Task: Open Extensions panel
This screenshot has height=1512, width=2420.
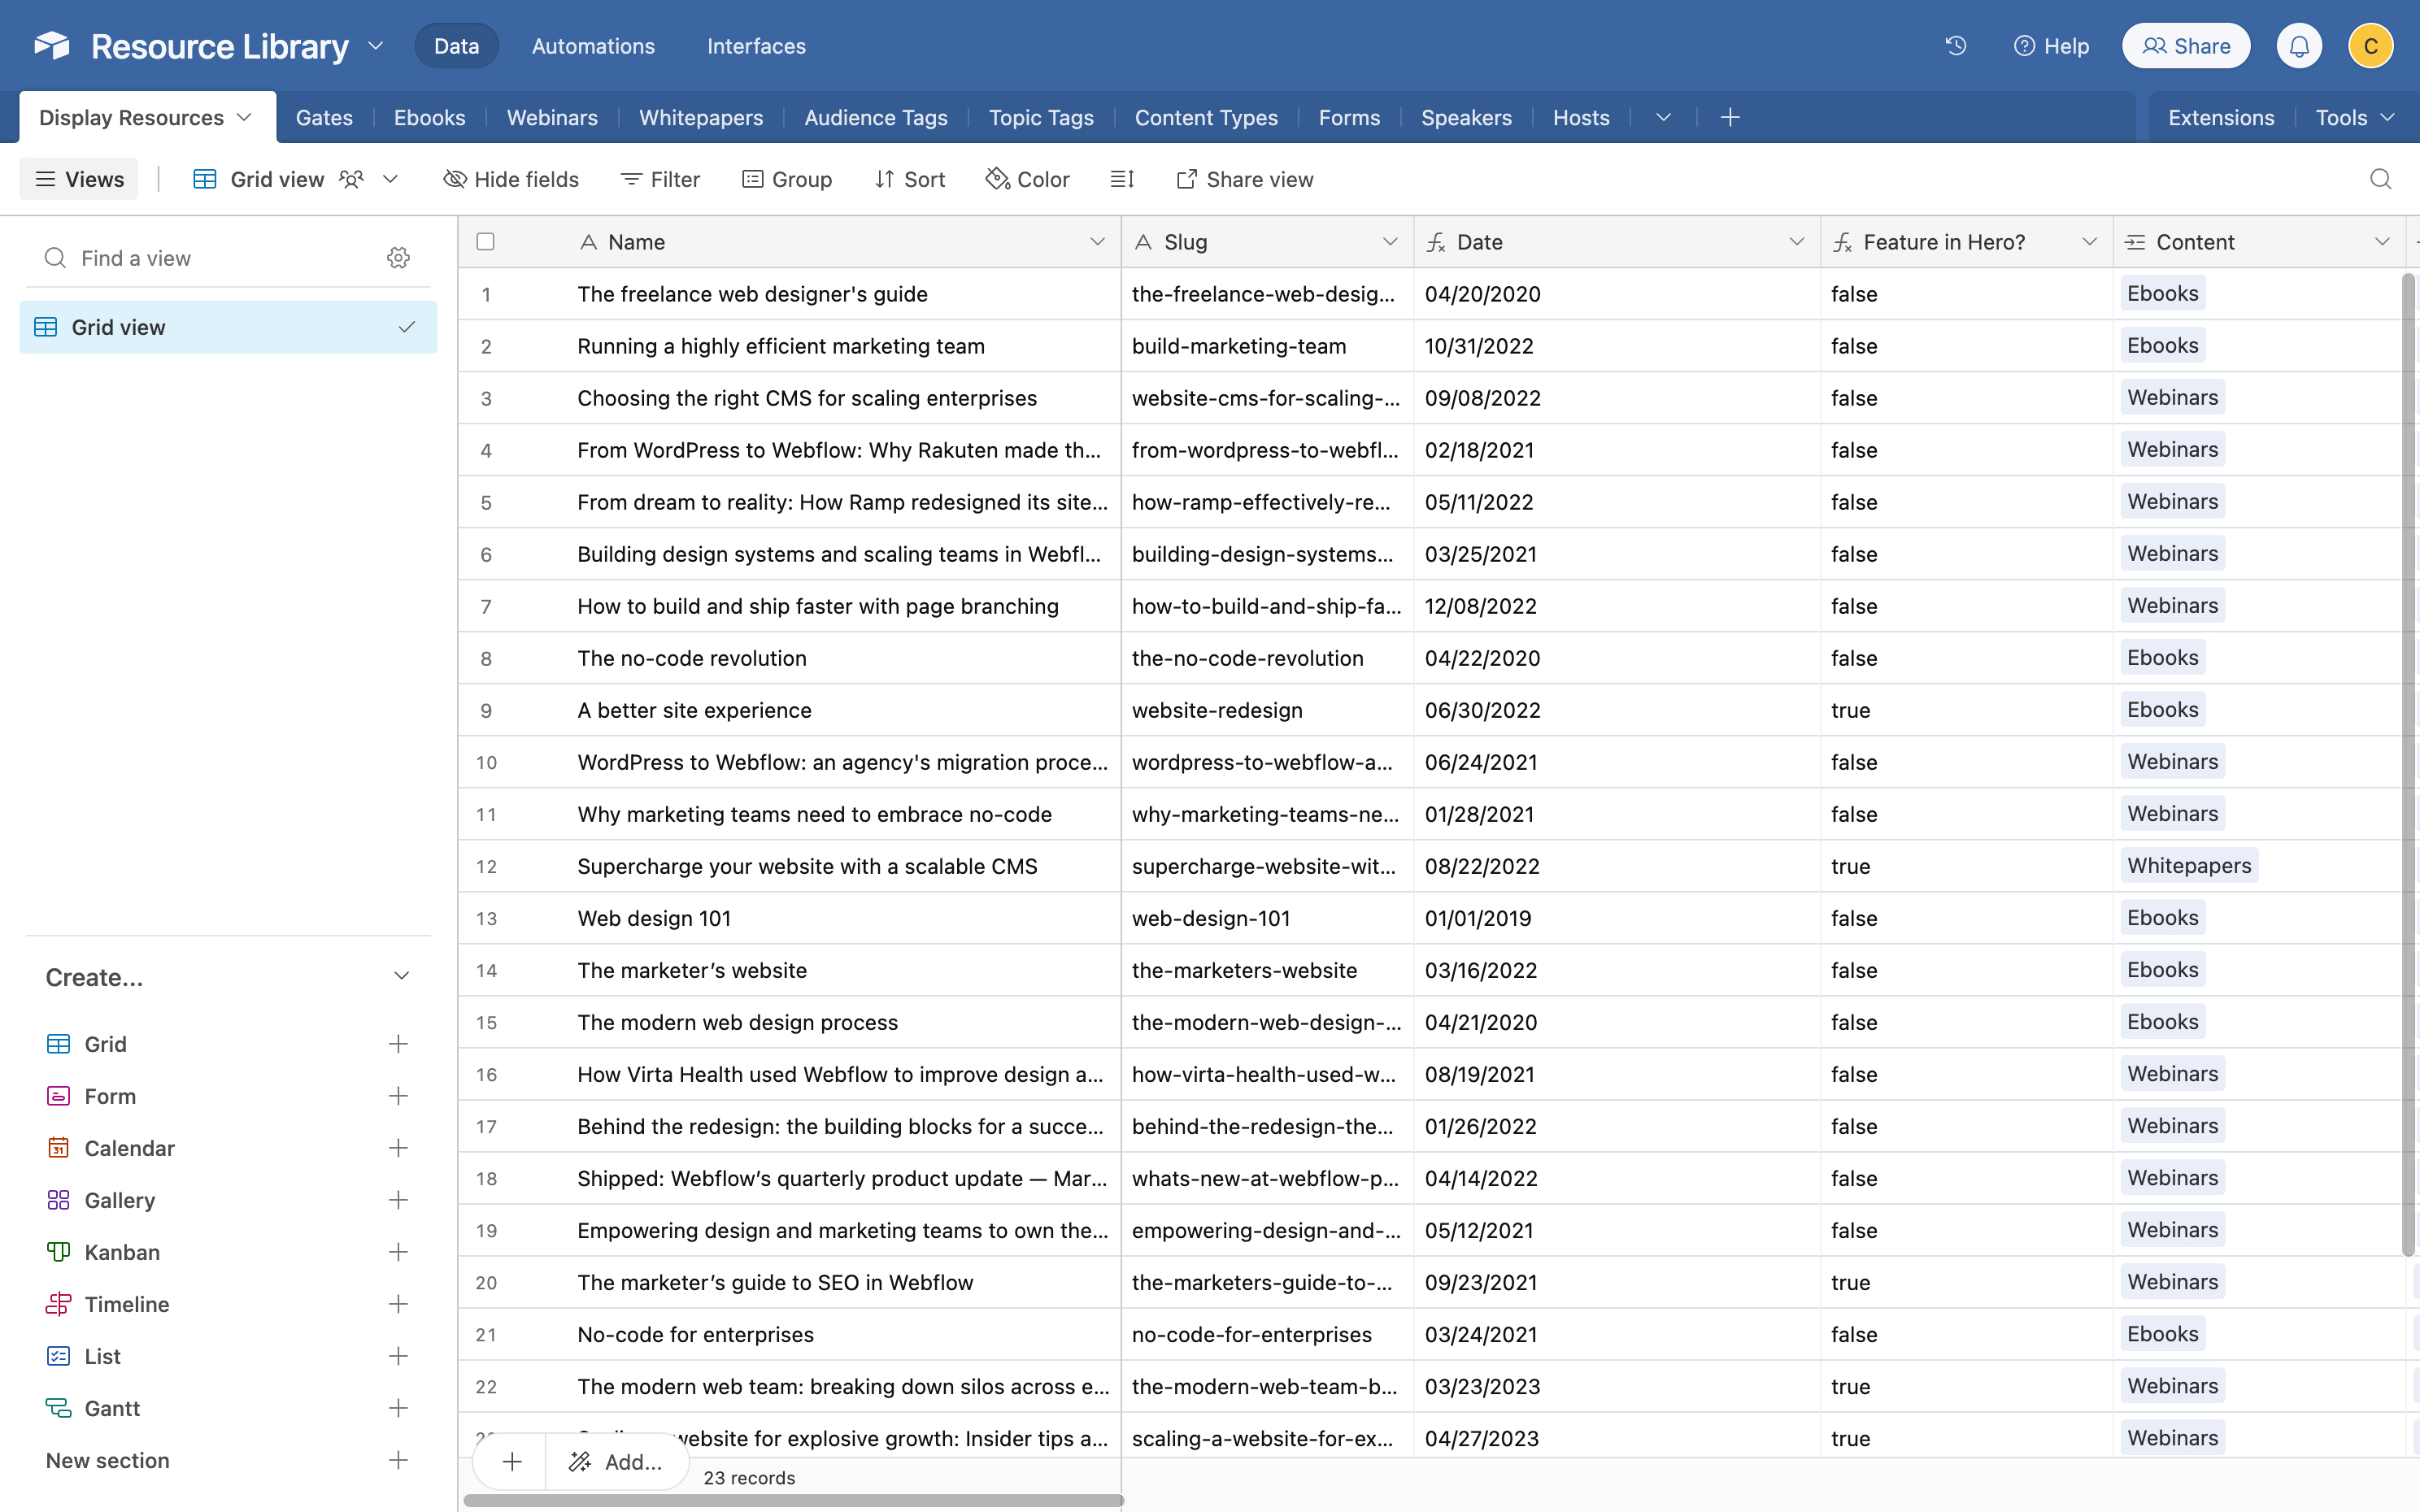Action: (2221, 118)
